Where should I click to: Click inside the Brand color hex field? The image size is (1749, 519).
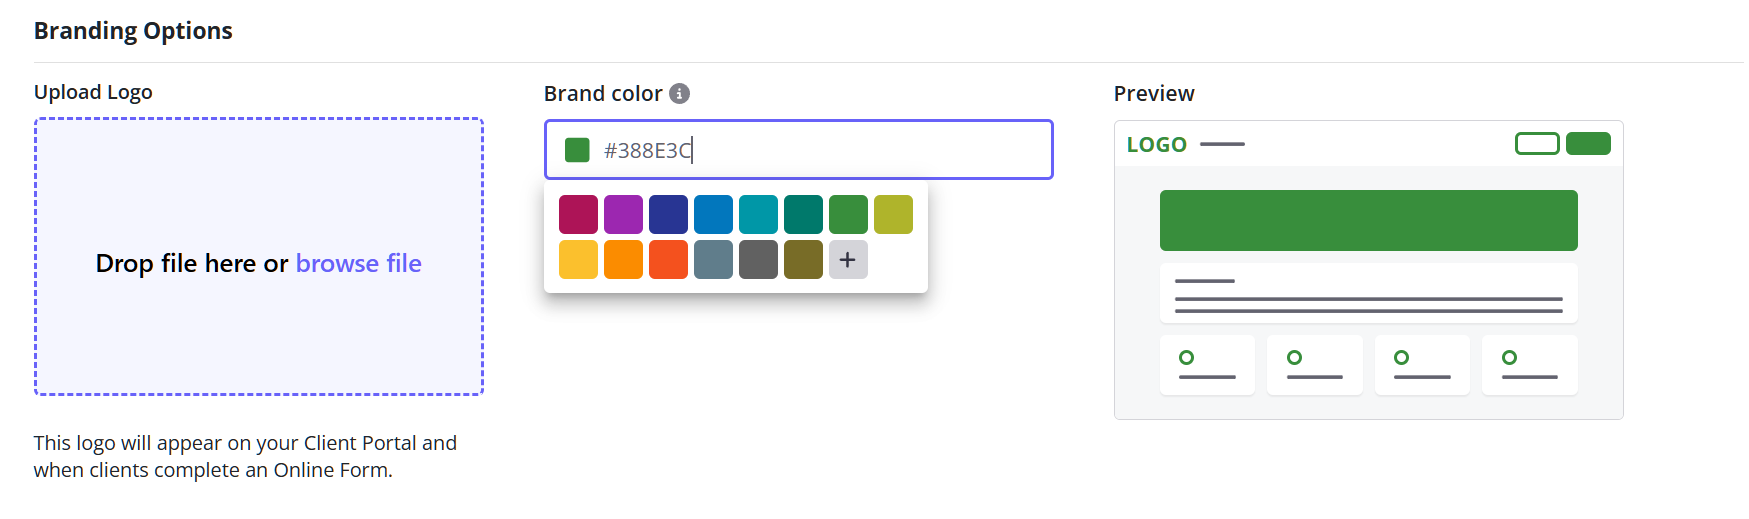(850, 150)
